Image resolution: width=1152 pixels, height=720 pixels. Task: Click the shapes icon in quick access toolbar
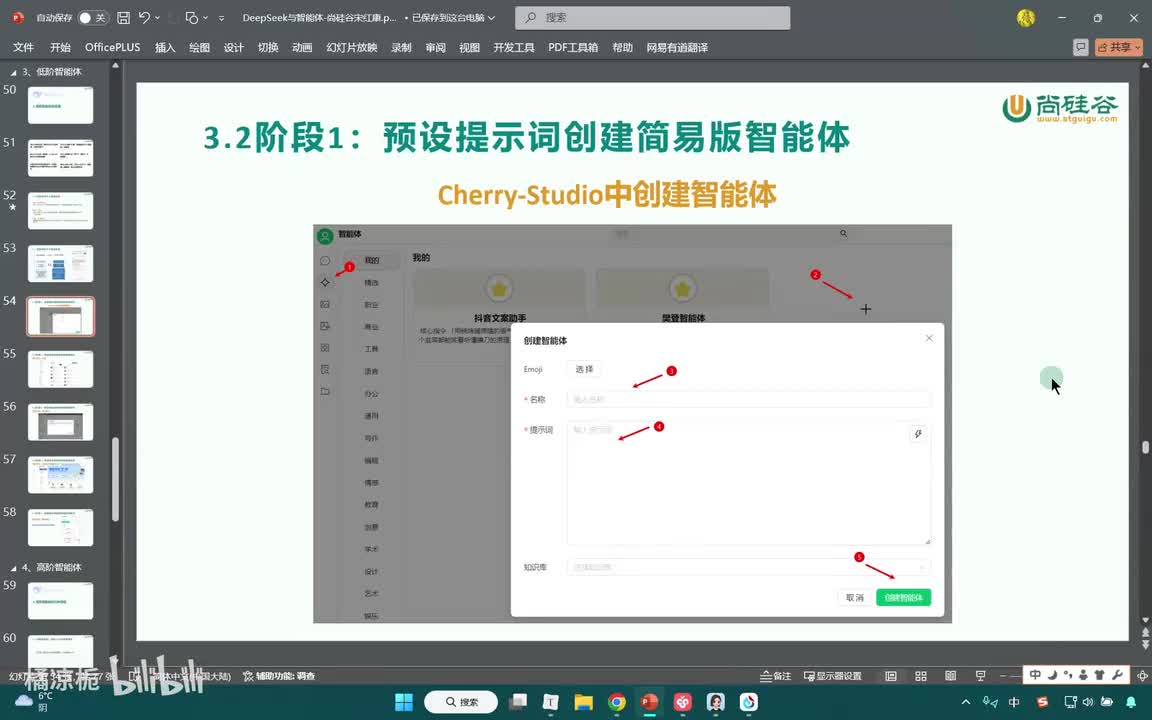pos(192,18)
